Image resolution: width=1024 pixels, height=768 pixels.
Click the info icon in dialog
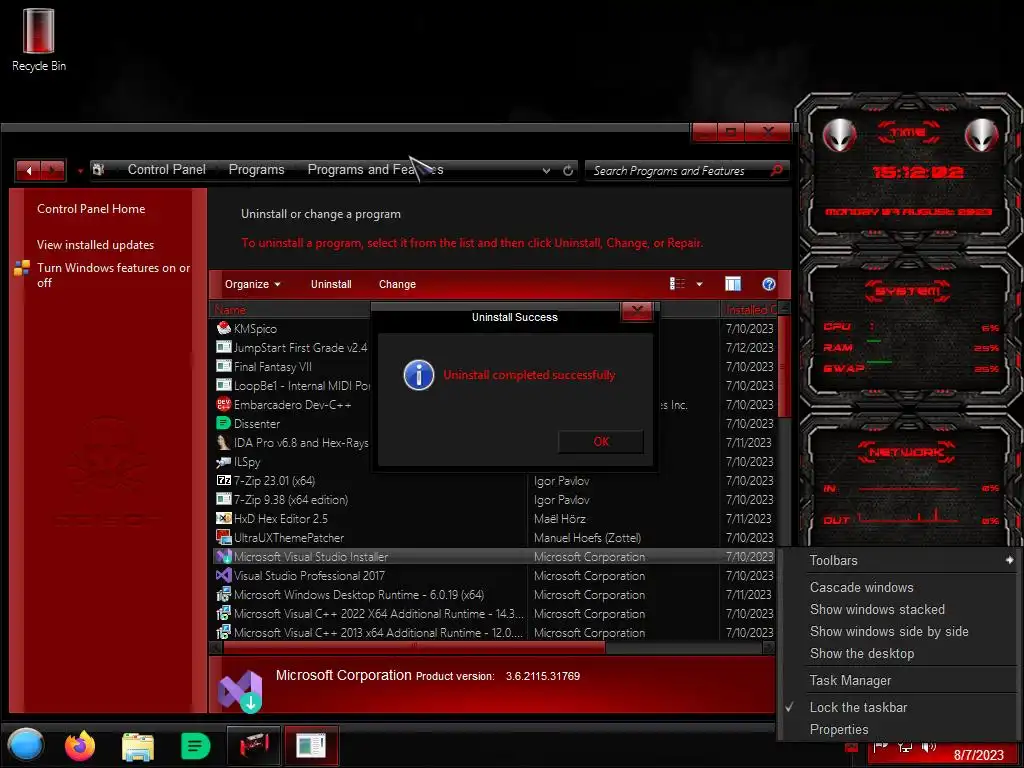419,376
